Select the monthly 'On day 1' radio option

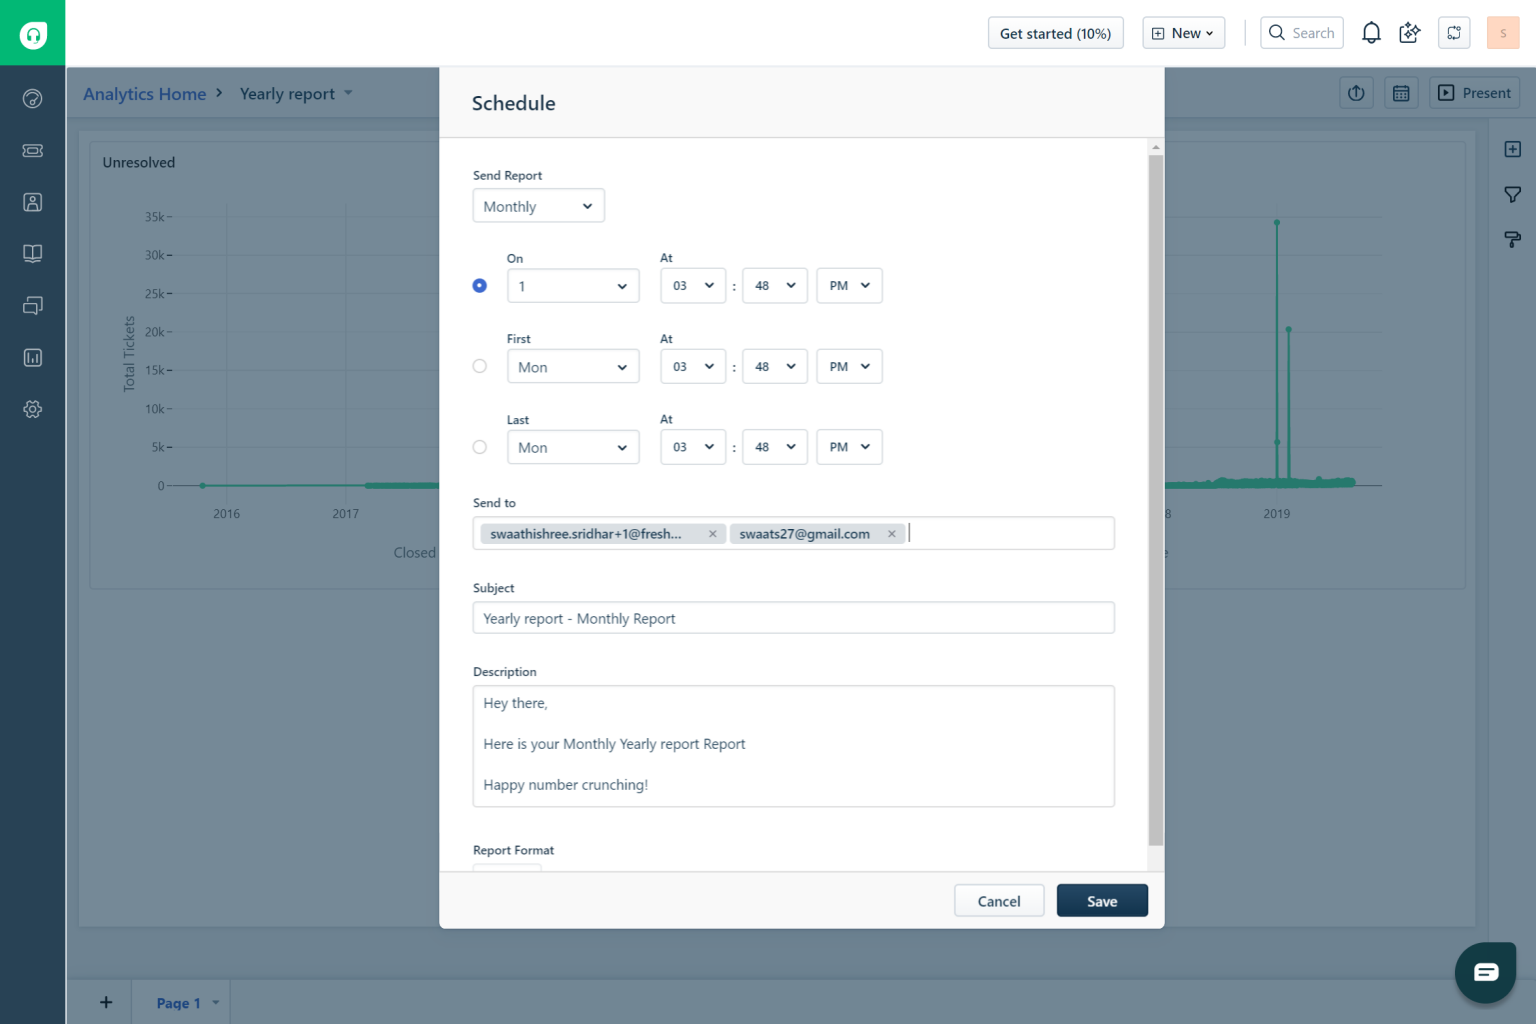coord(480,285)
